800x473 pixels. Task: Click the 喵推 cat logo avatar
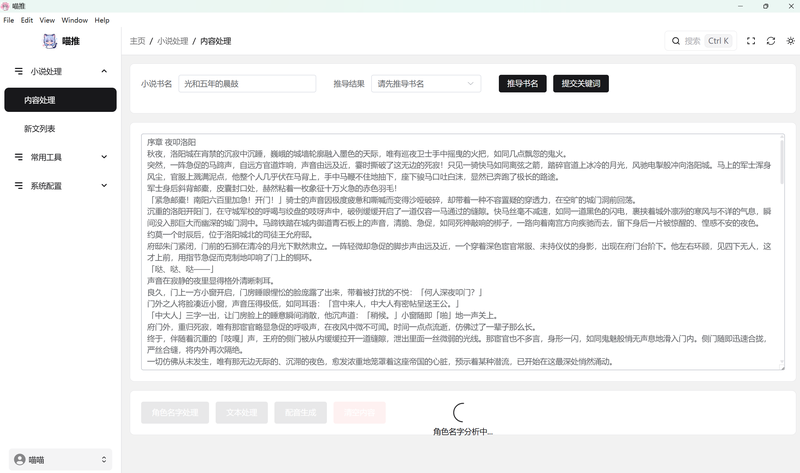50,41
